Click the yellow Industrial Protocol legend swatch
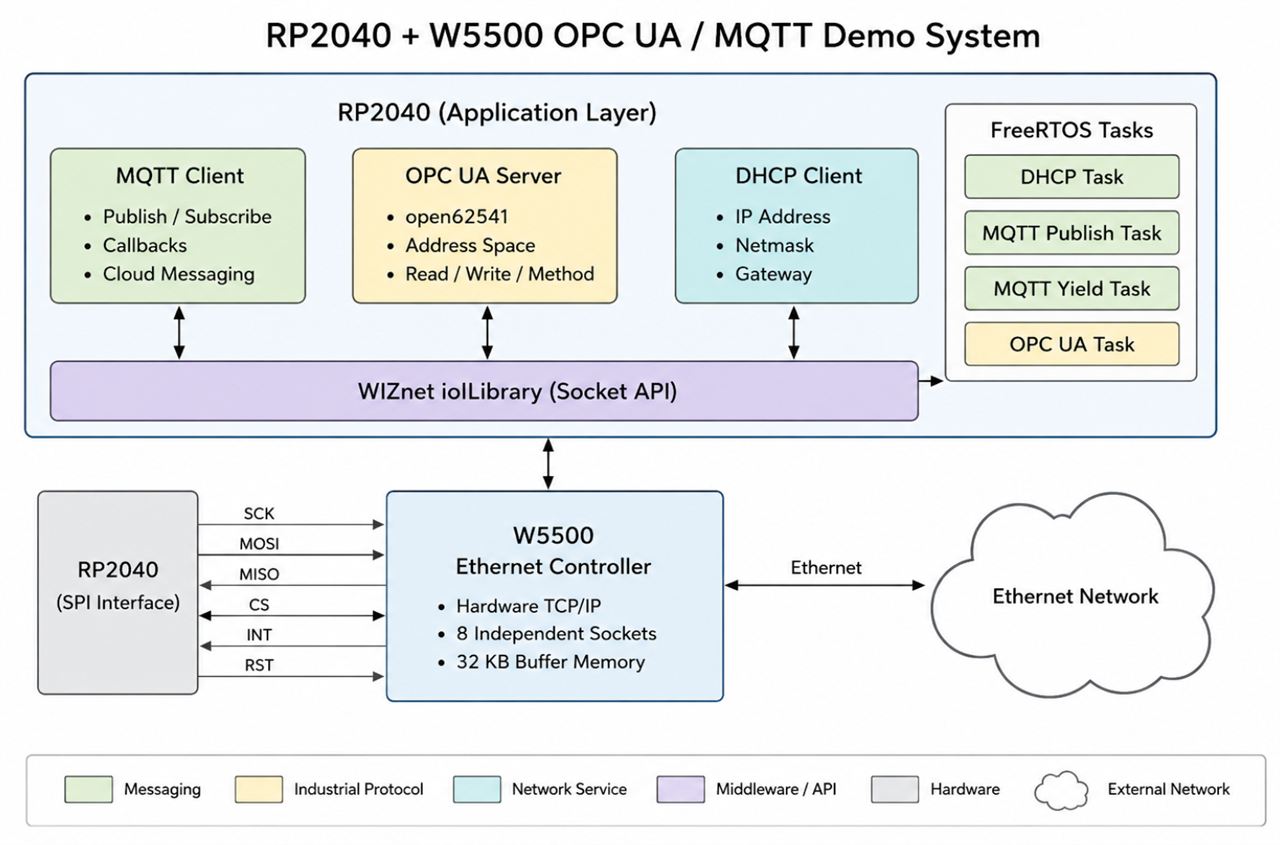 click(259, 789)
